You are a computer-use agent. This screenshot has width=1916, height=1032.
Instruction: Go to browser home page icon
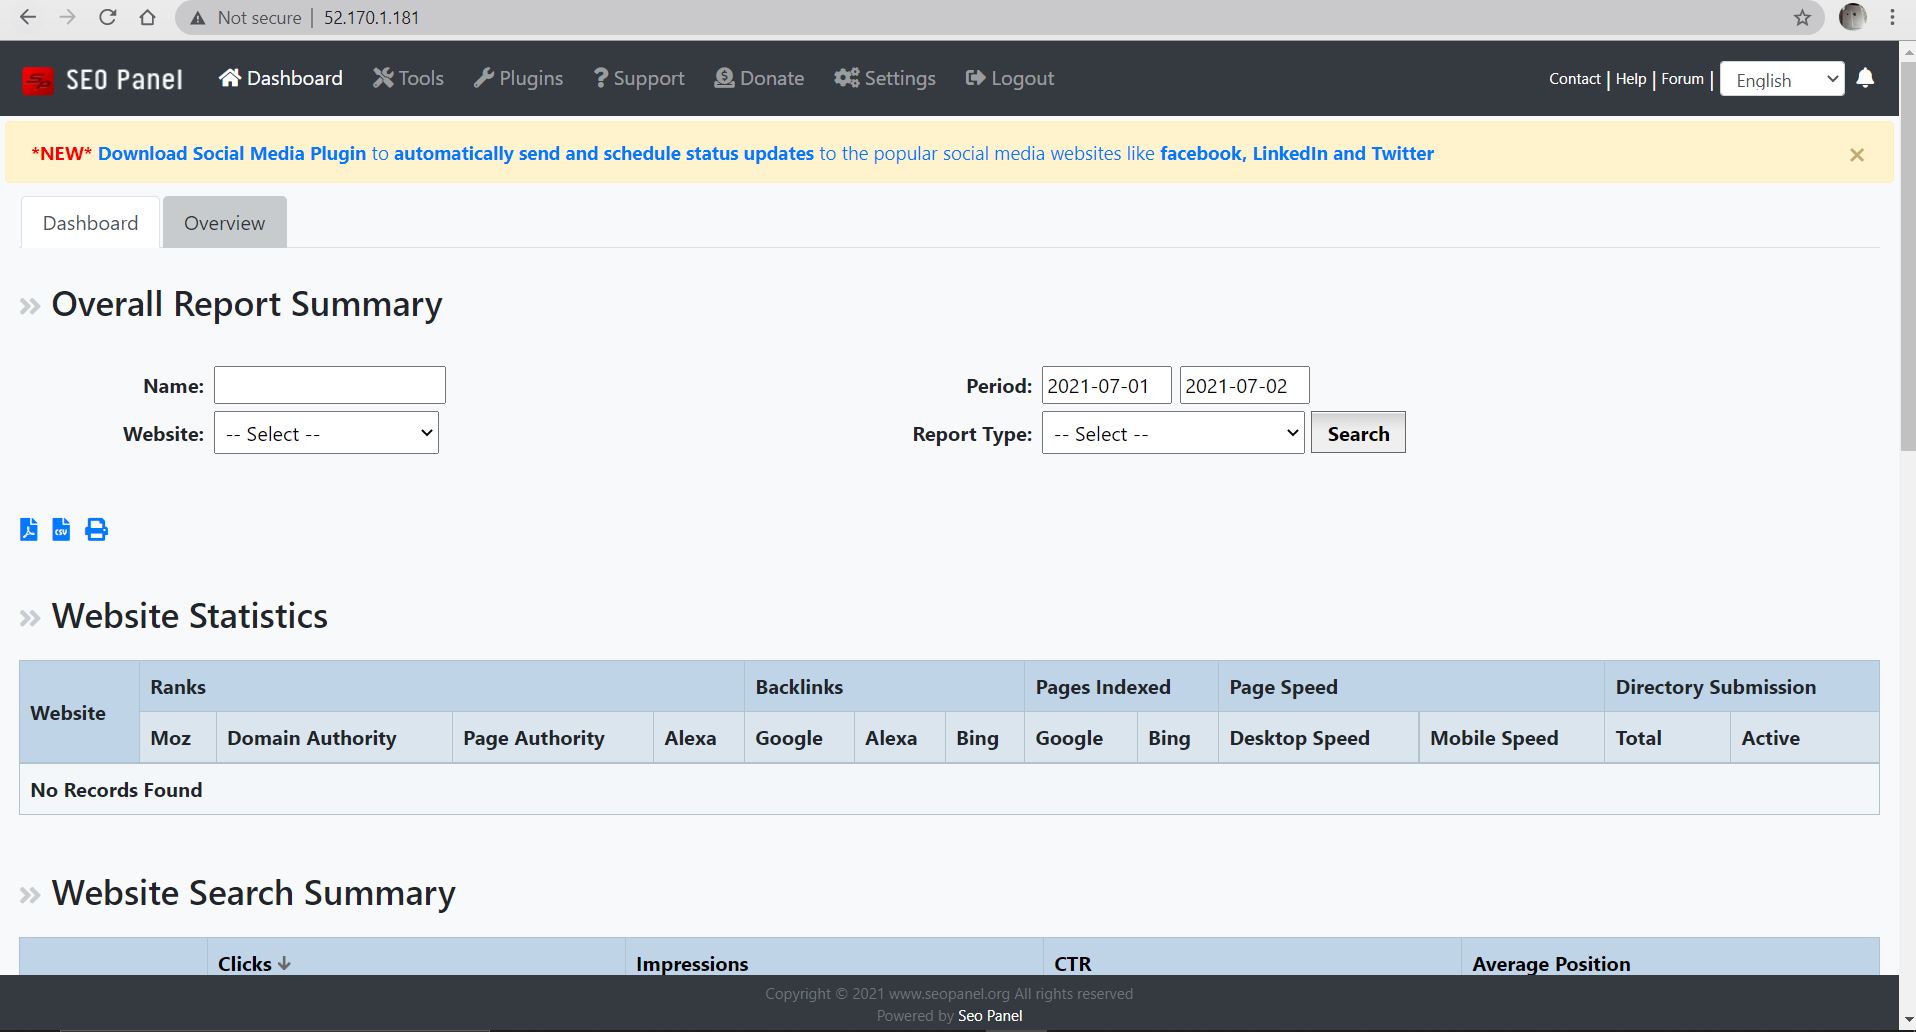click(147, 18)
